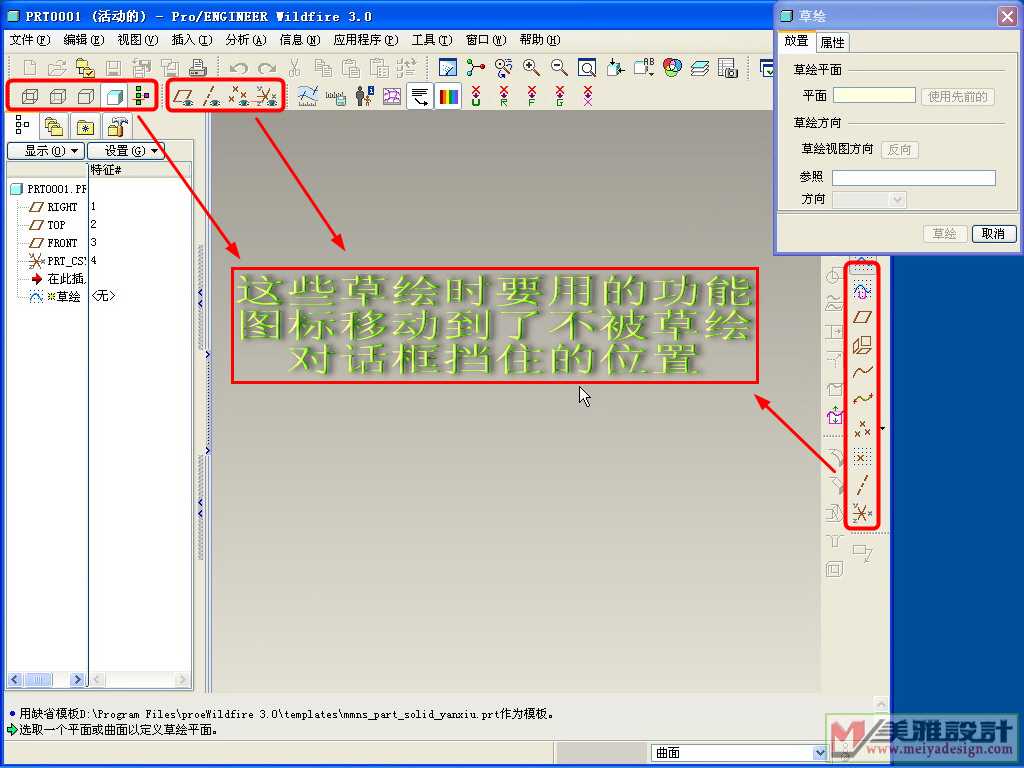This screenshot has height=768, width=1024.
Task: Click the reorient view icon
Action: tap(615, 67)
